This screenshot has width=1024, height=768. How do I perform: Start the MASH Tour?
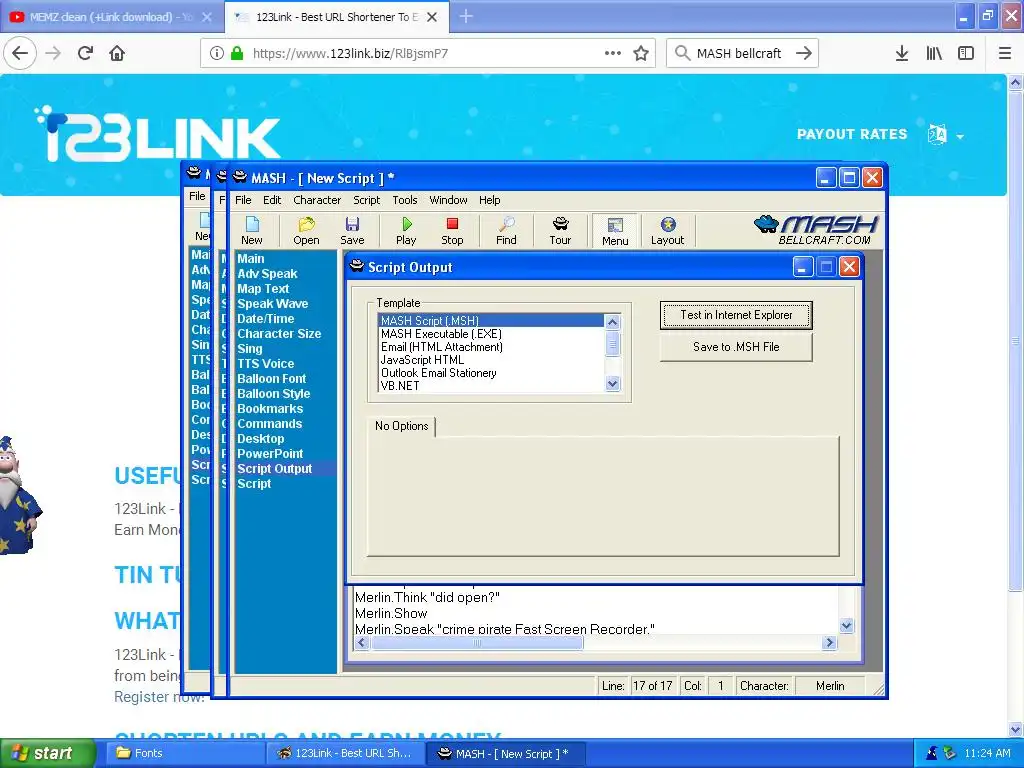point(560,231)
